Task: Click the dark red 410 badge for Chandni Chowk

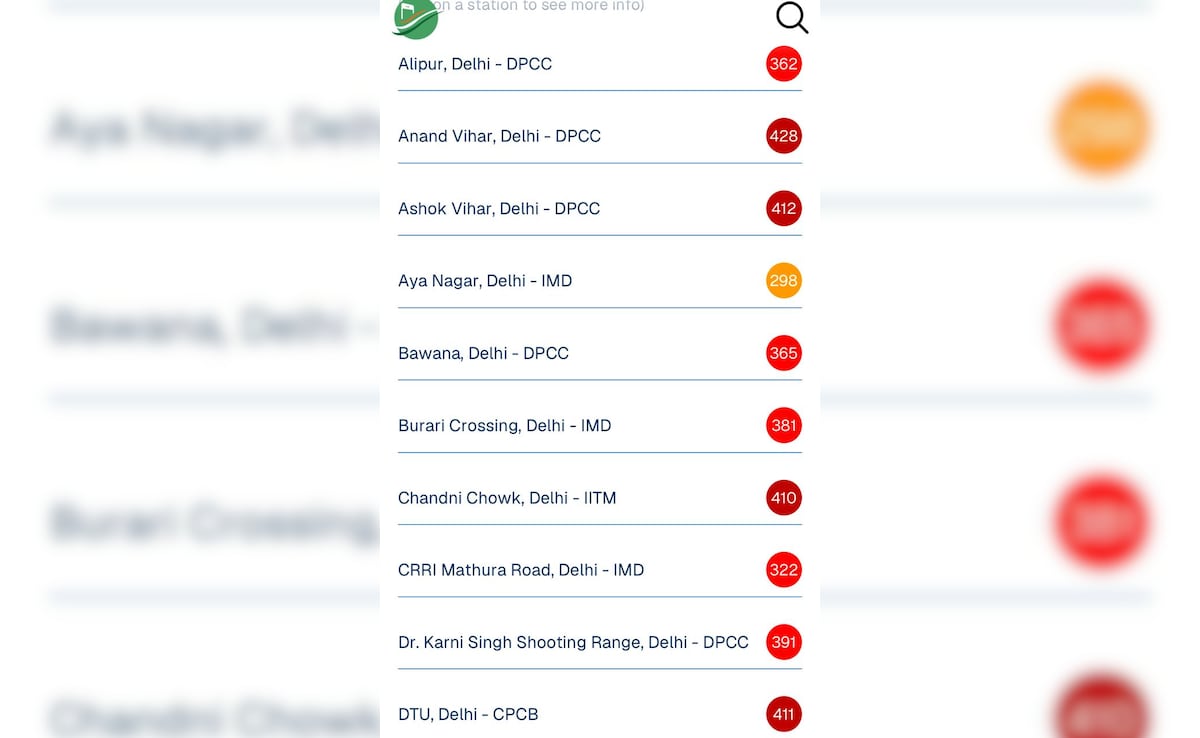Action: point(784,497)
